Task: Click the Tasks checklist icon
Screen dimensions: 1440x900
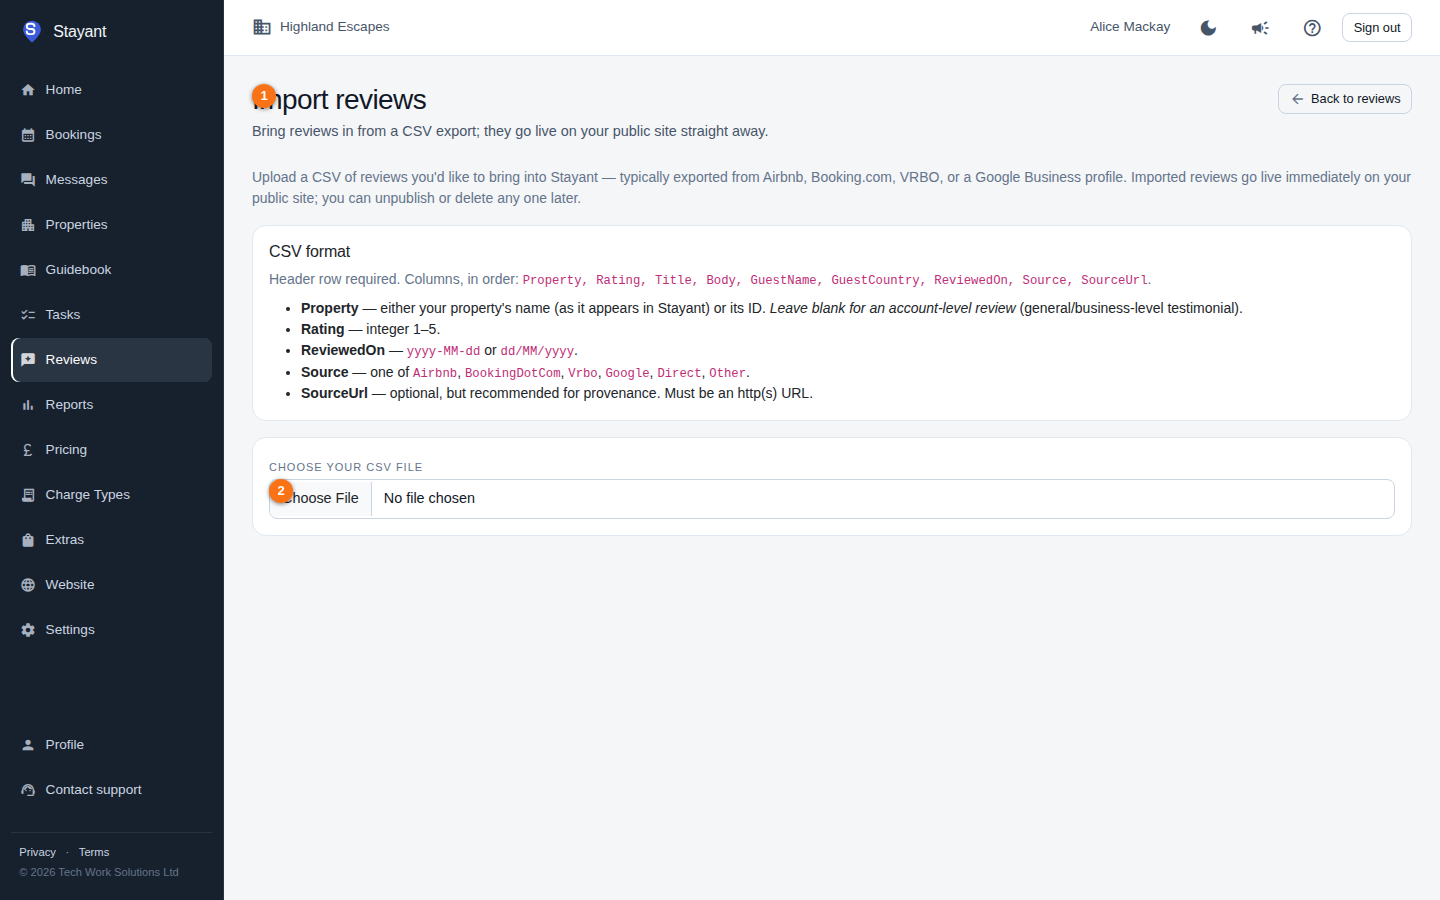Action: tap(28, 315)
